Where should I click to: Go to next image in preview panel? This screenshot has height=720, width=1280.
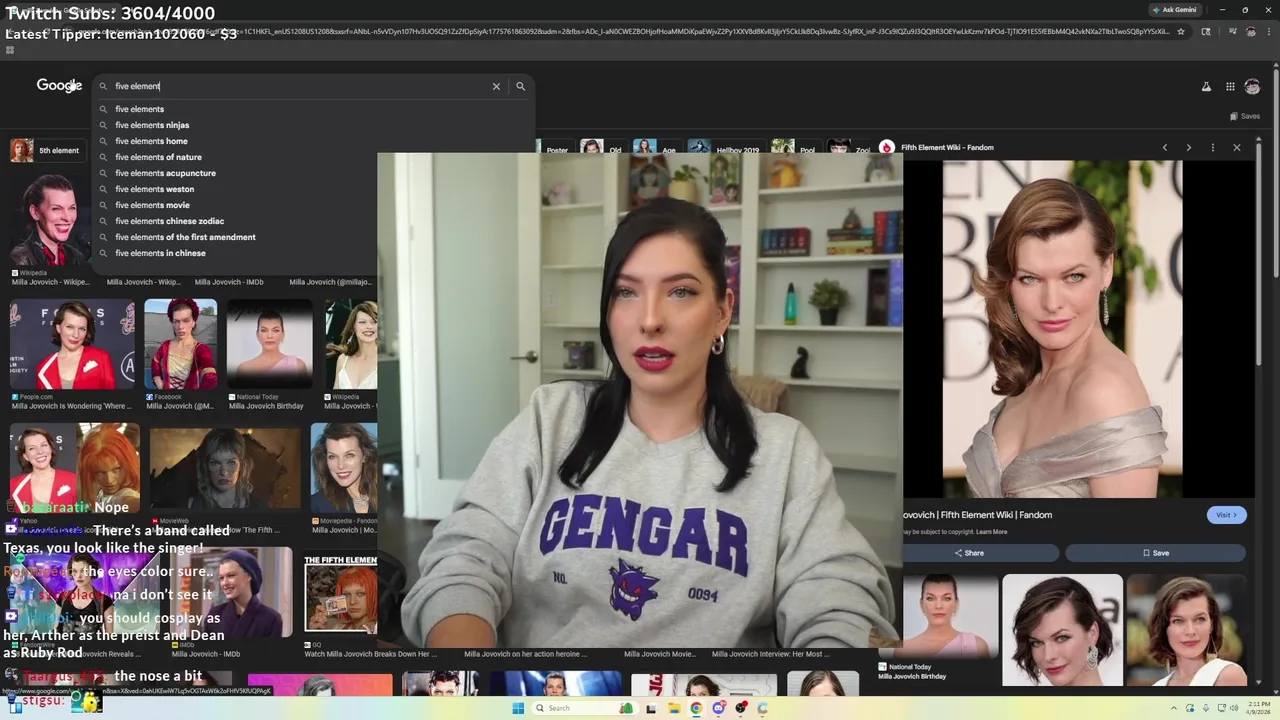coord(1188,148)
